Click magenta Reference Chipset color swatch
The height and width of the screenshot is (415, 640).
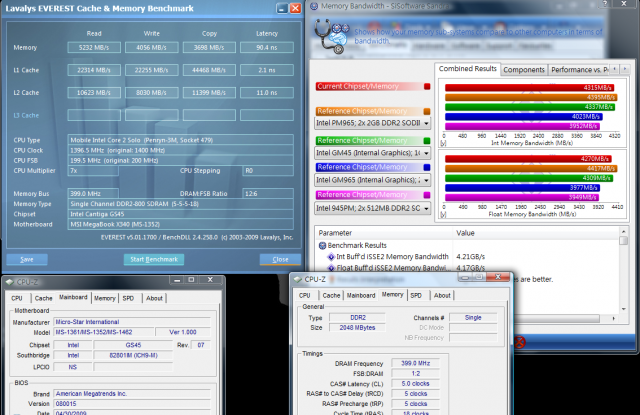427,195
